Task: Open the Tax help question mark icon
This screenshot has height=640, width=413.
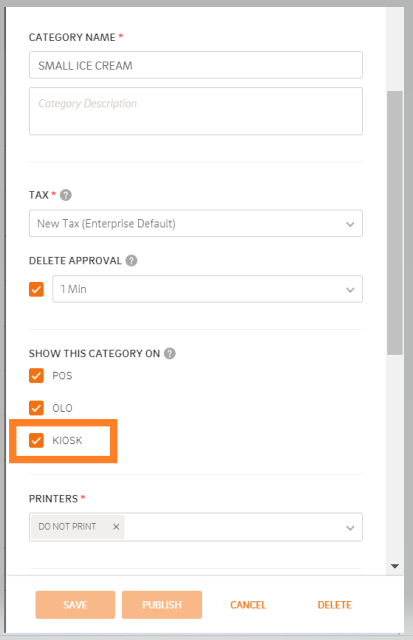Action: pyautogui.click(x=66, y=195)
